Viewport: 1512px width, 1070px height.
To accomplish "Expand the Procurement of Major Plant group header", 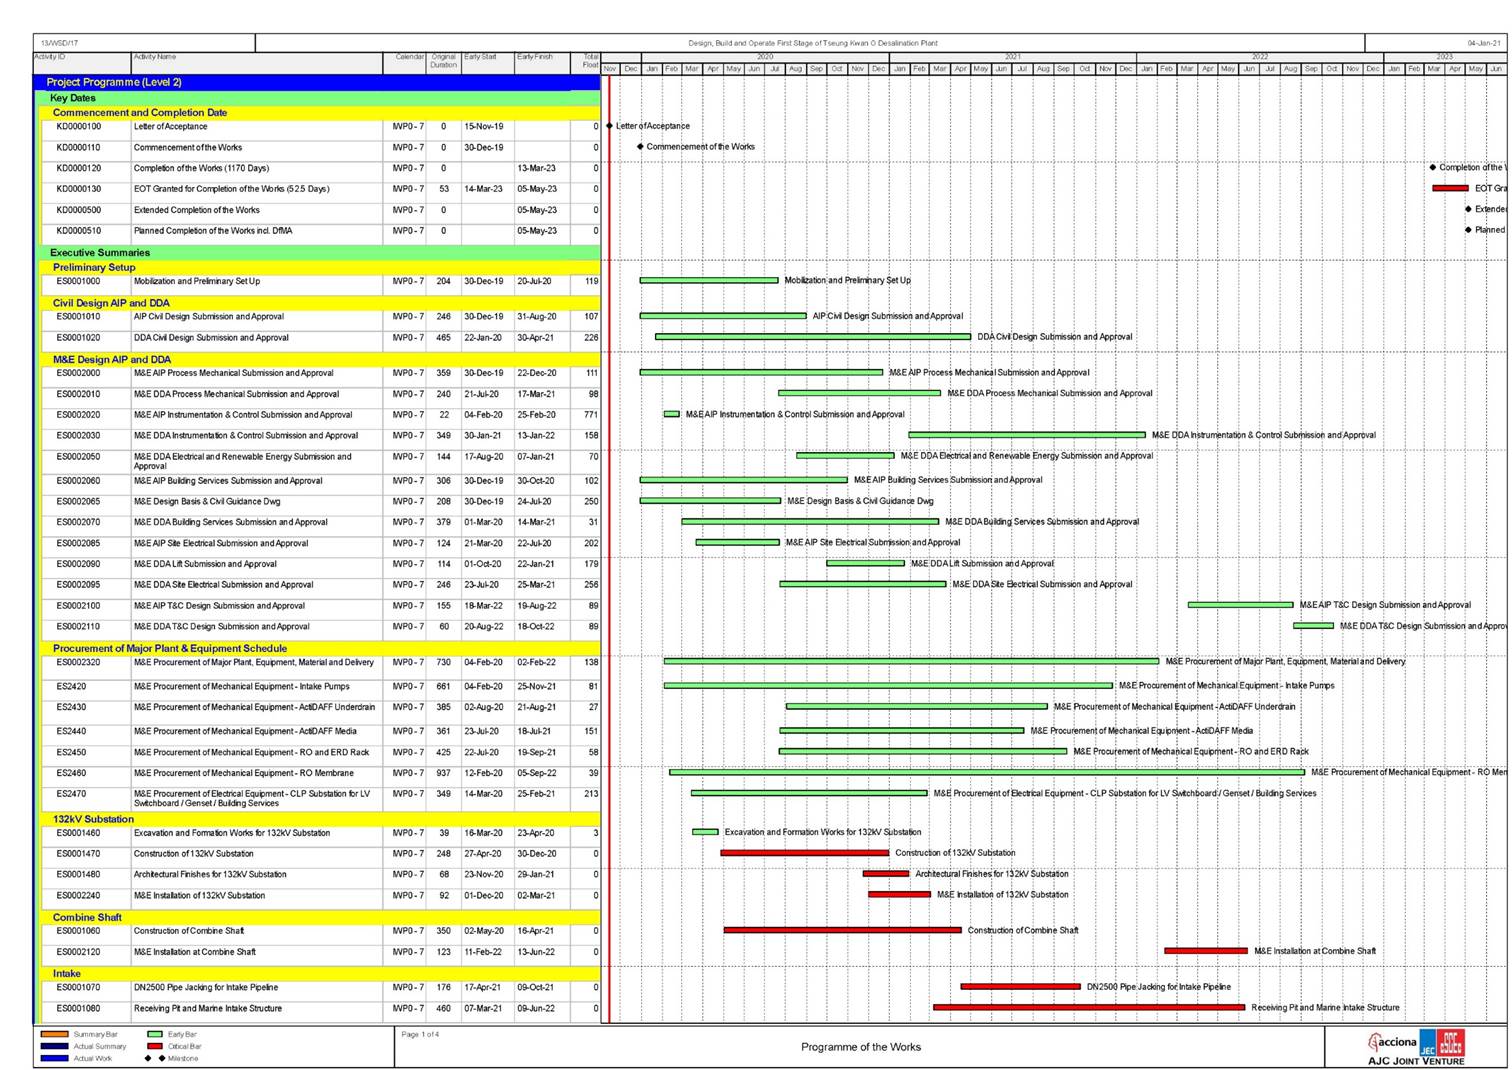I will pos(170,648).
